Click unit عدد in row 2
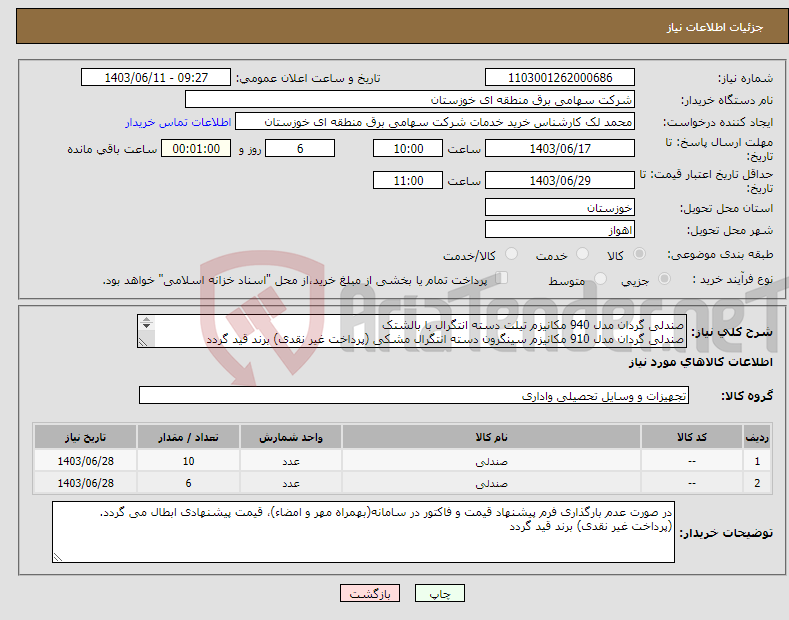The width and height of the screenshot is (789, 620). 291,483
